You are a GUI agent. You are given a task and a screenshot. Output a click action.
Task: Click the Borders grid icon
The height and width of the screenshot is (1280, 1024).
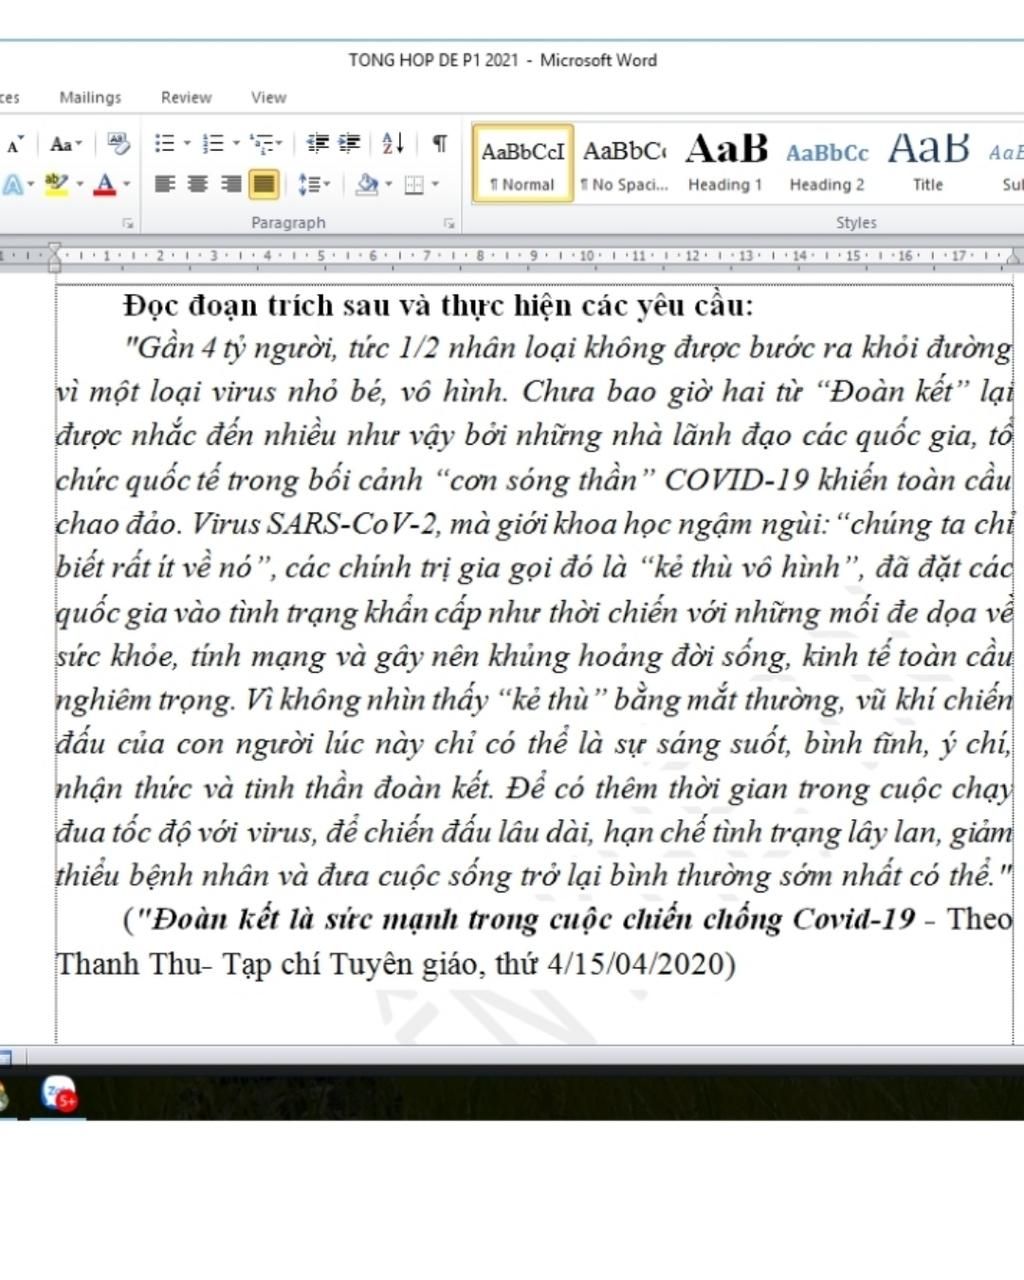point(413,185)
